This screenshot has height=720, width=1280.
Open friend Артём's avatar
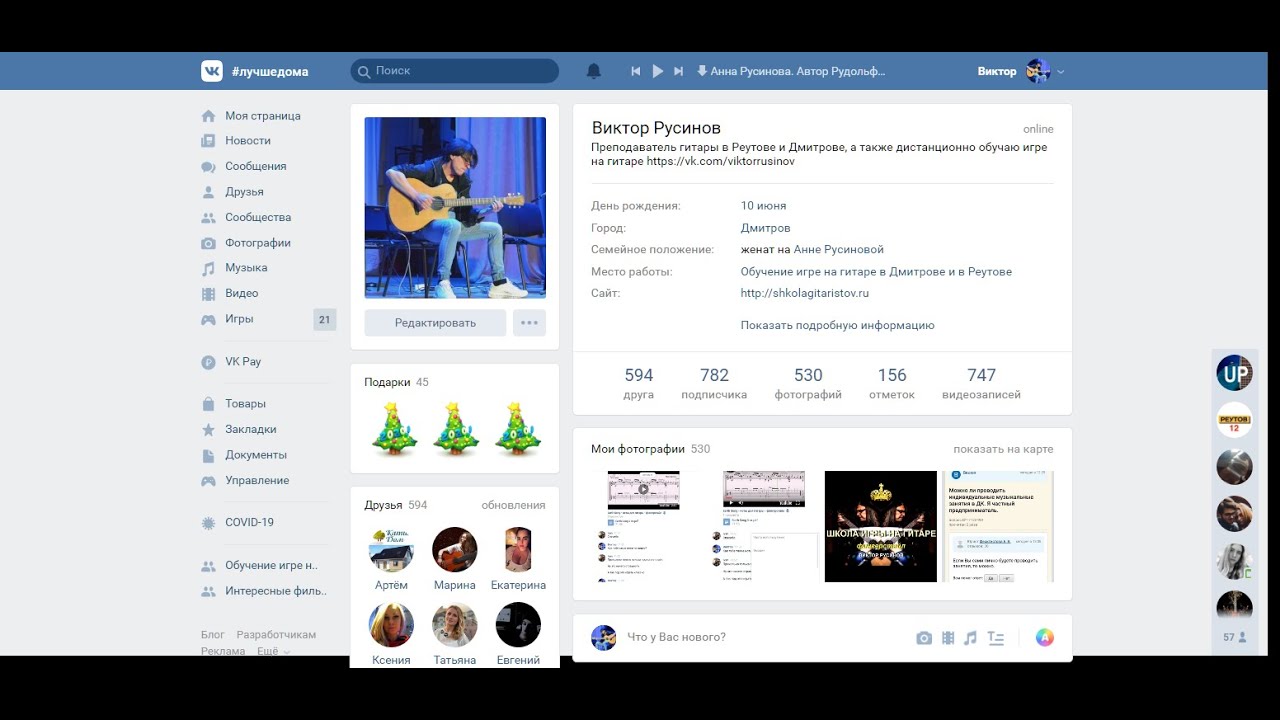click(391, 550)
